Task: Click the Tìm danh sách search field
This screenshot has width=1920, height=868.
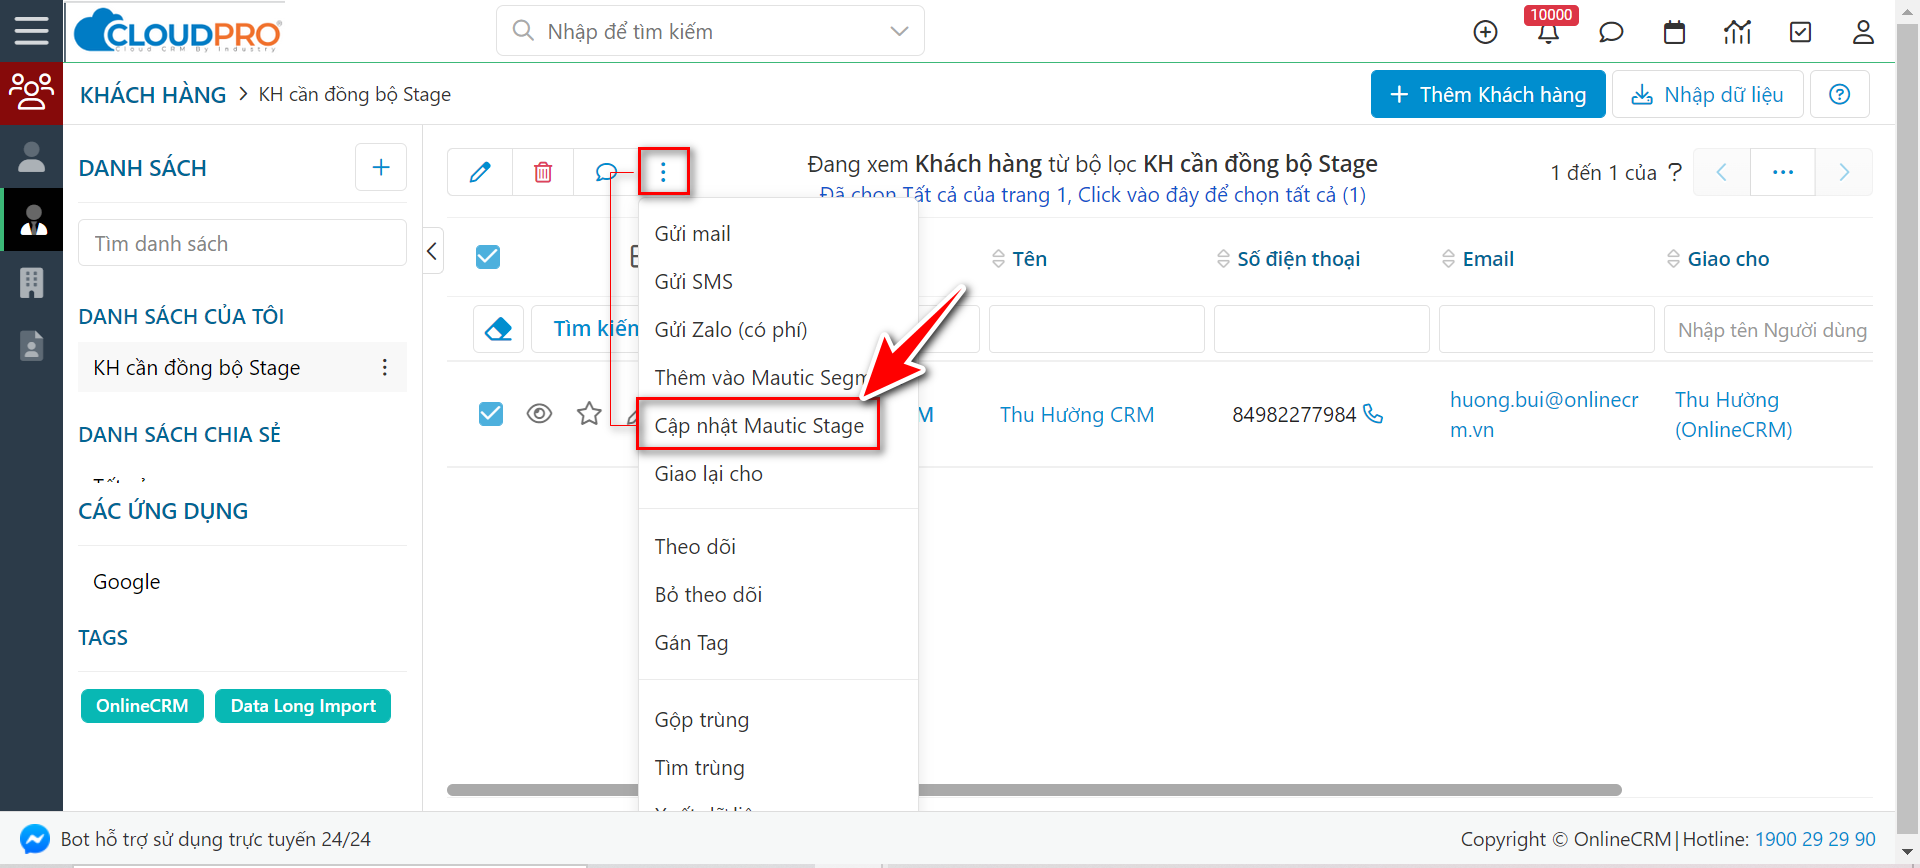Action: click(x=242, y=243)
